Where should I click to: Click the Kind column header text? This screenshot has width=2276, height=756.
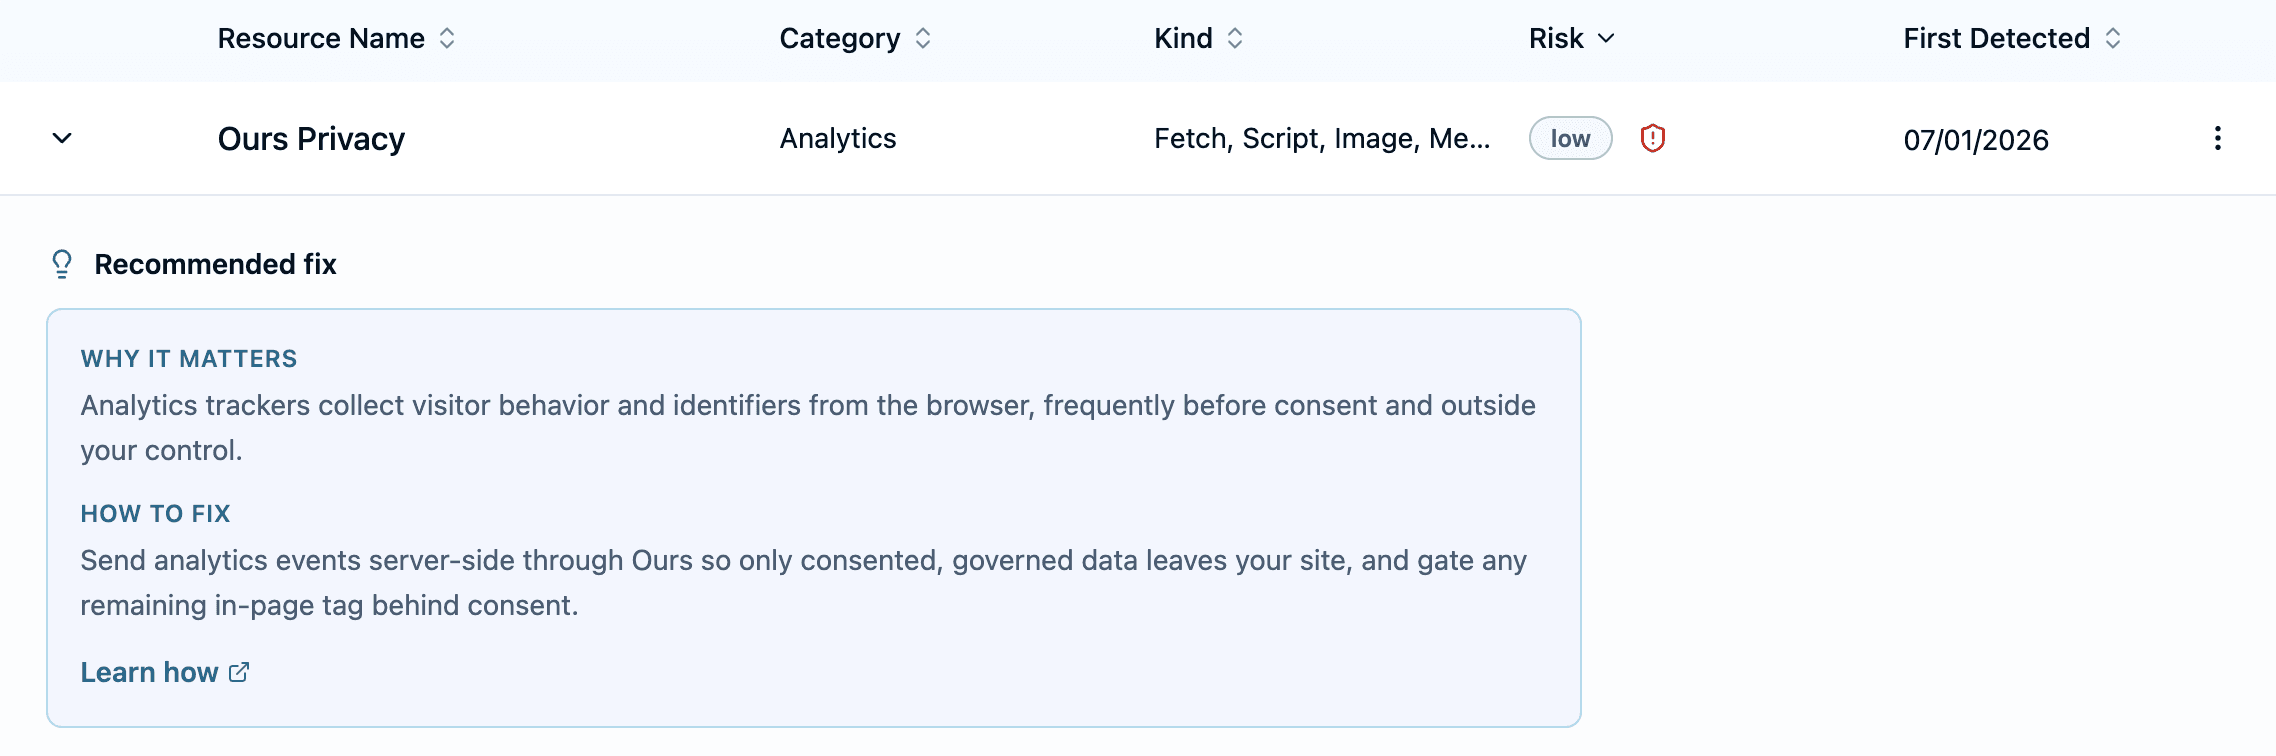coord(1183,38)
